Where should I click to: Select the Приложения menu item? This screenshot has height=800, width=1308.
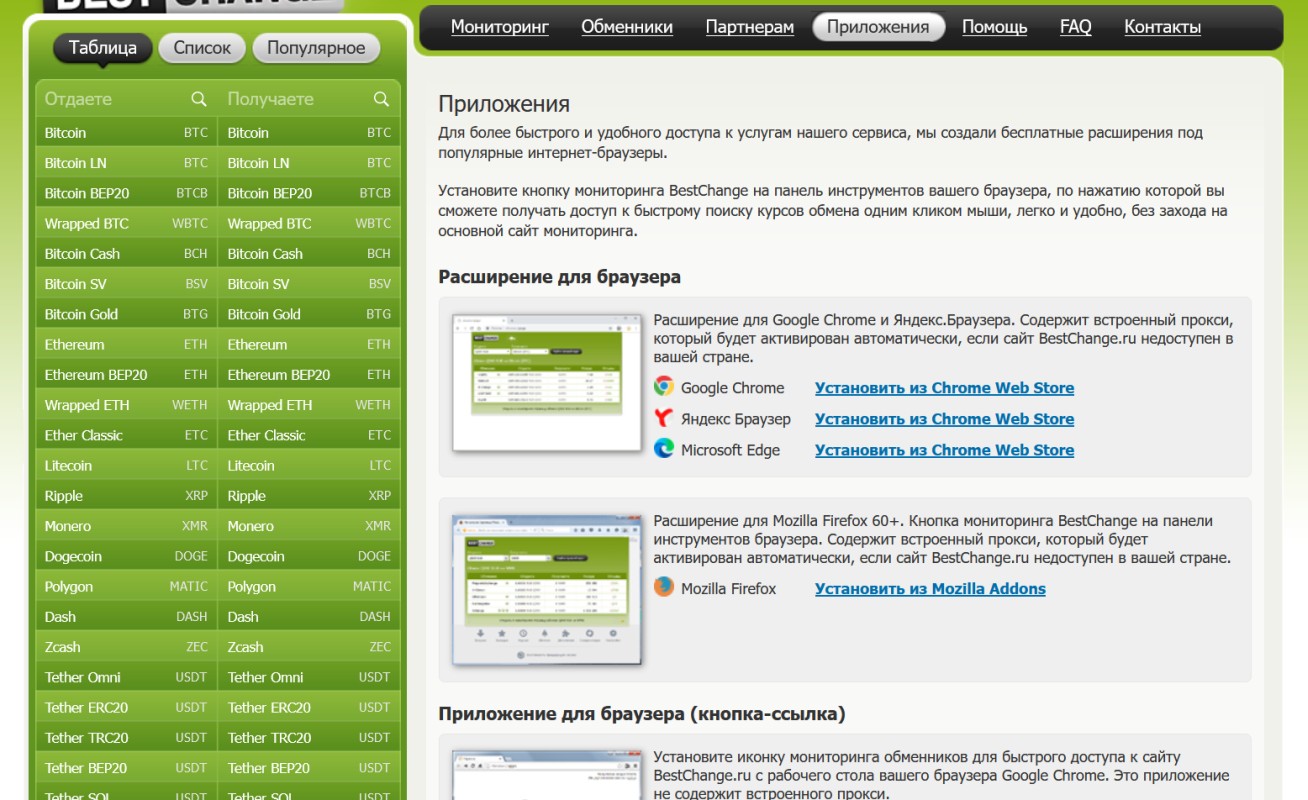point(878,27)
